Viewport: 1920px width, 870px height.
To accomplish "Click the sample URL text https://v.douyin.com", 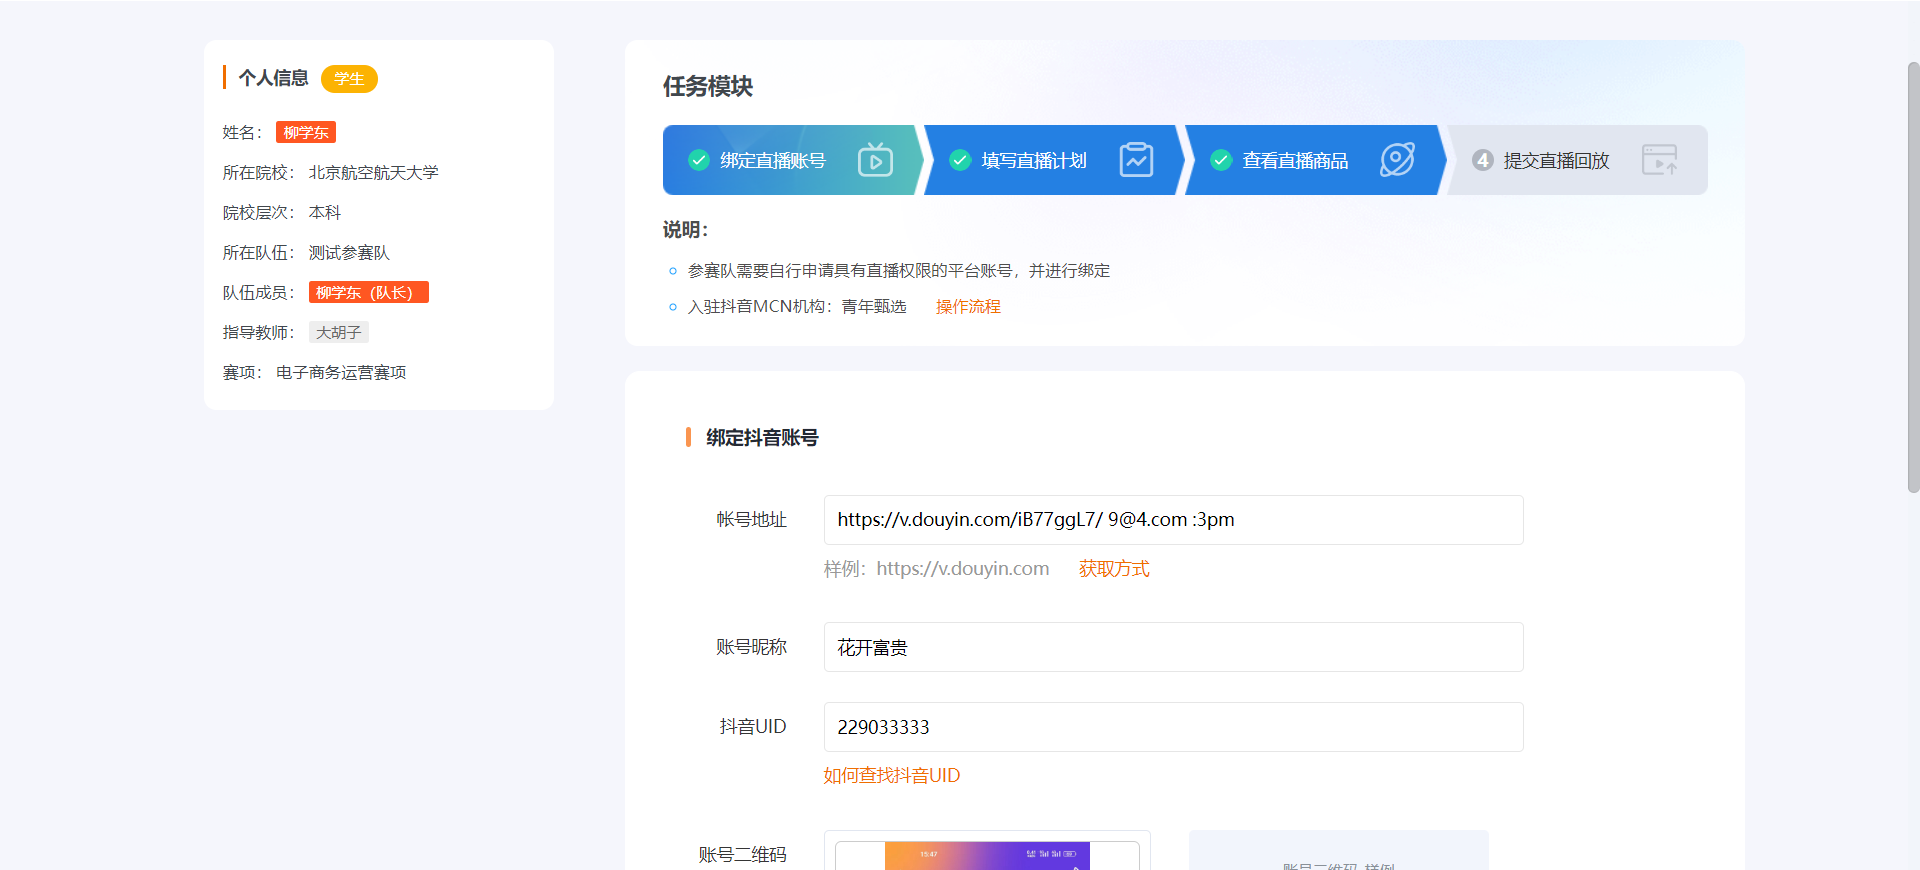I will 963,569.
